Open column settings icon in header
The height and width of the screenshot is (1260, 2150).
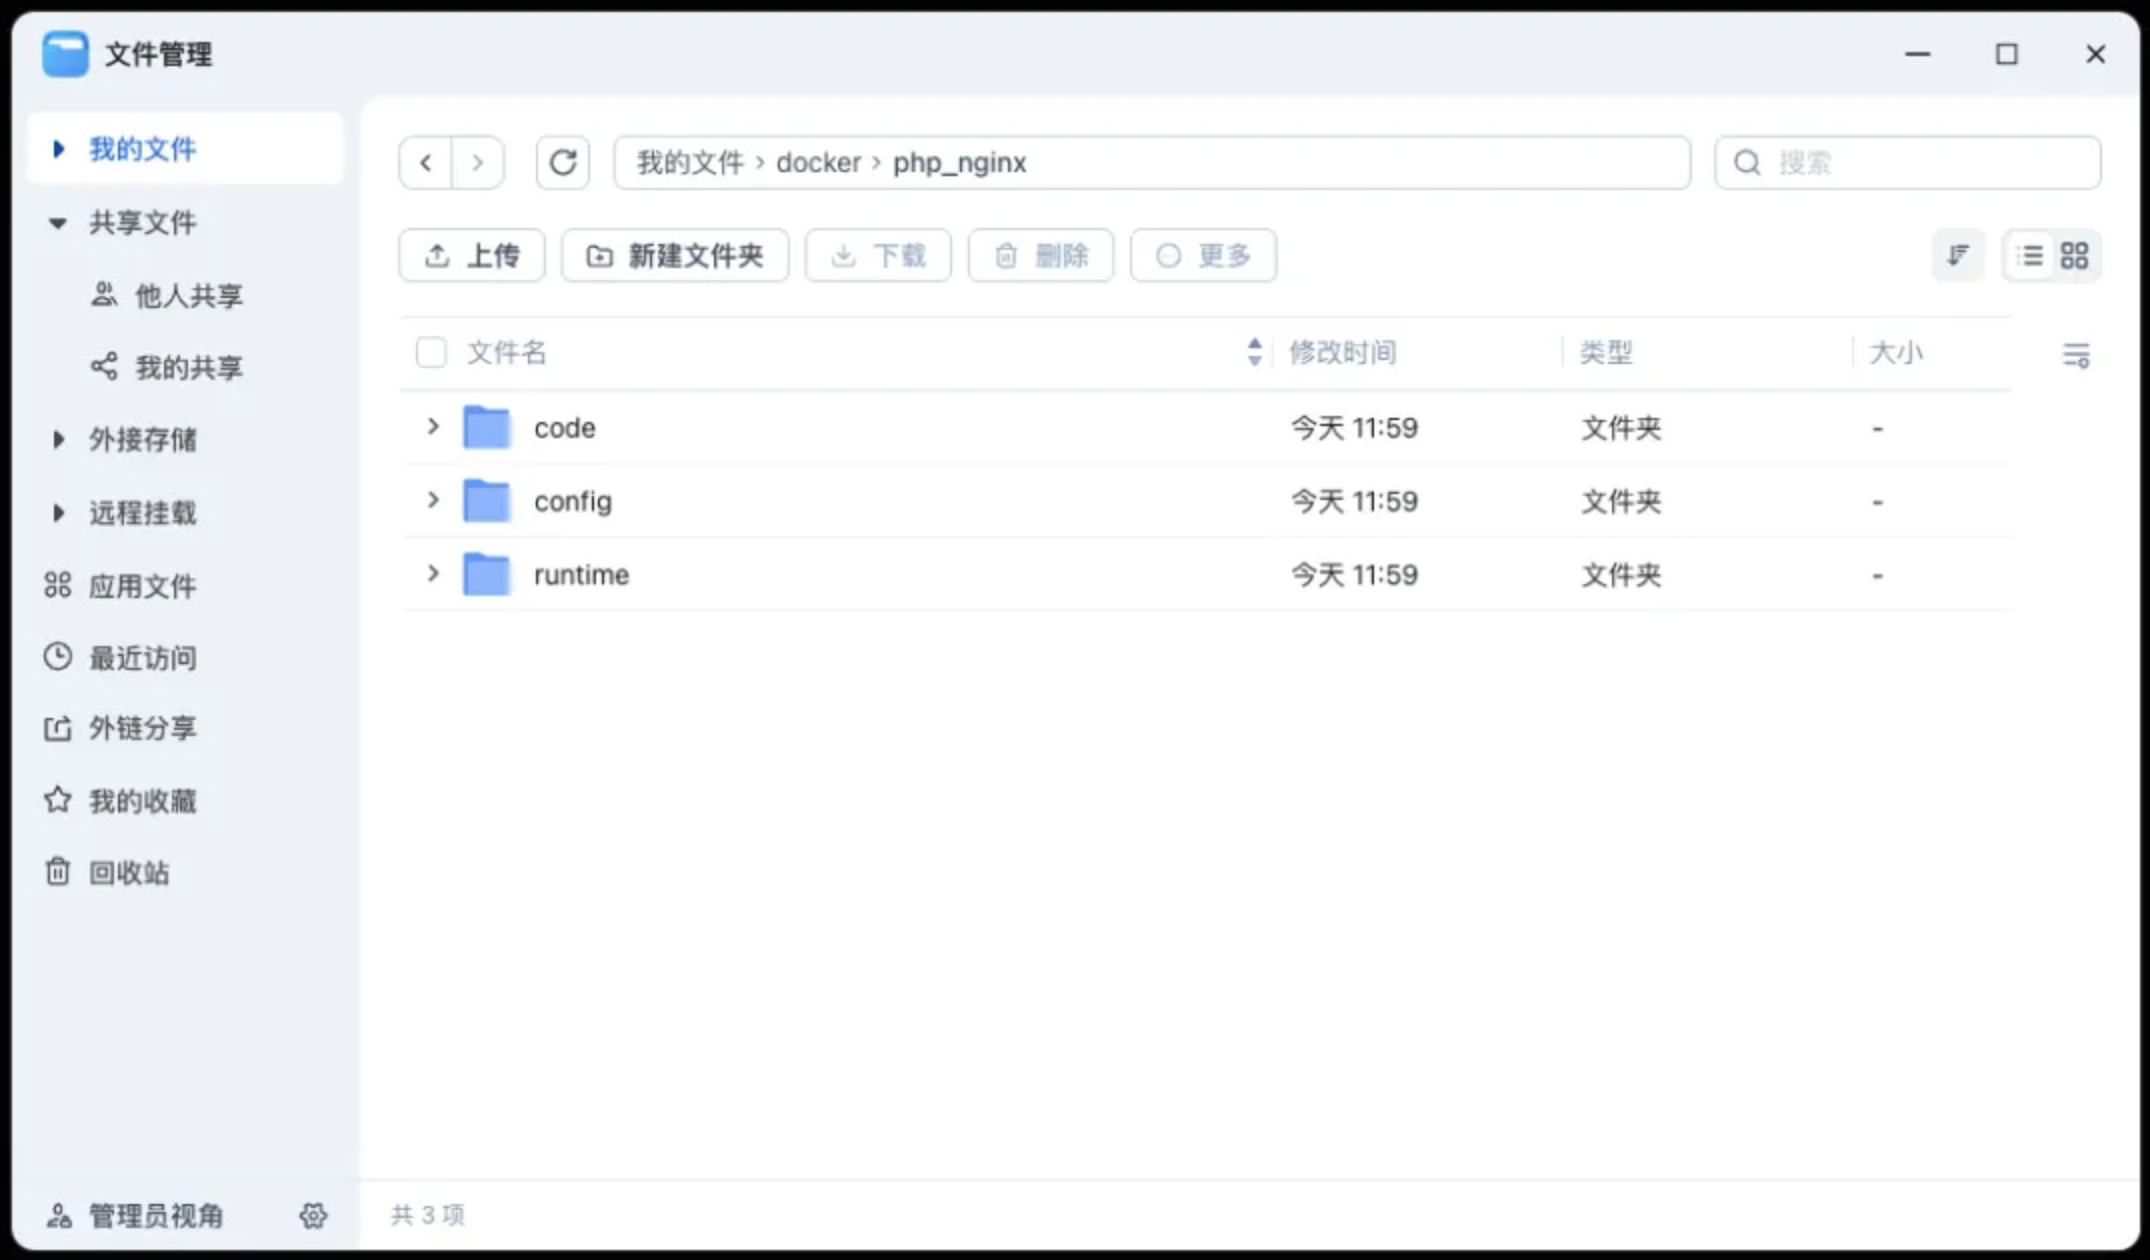click(x=2076, y=354)
